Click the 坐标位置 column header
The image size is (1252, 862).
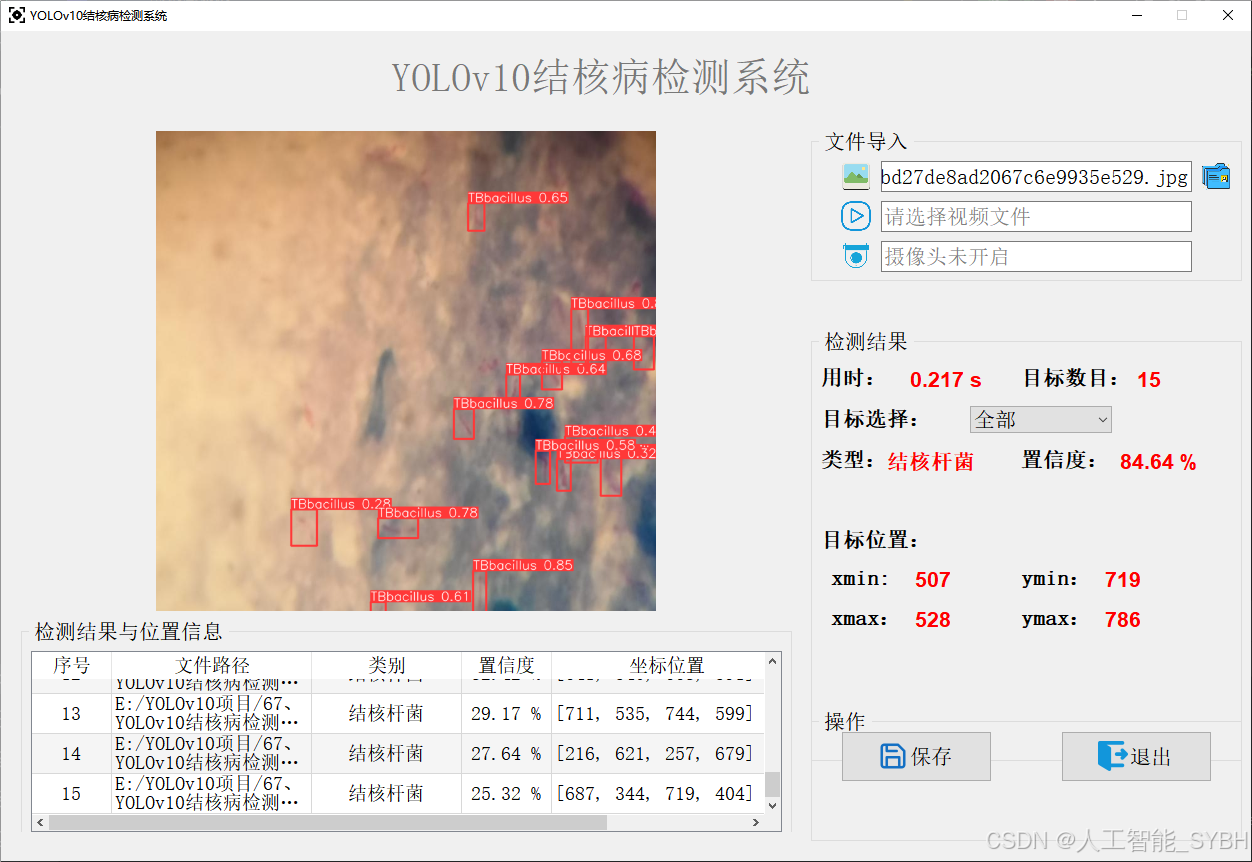point(657,666)
